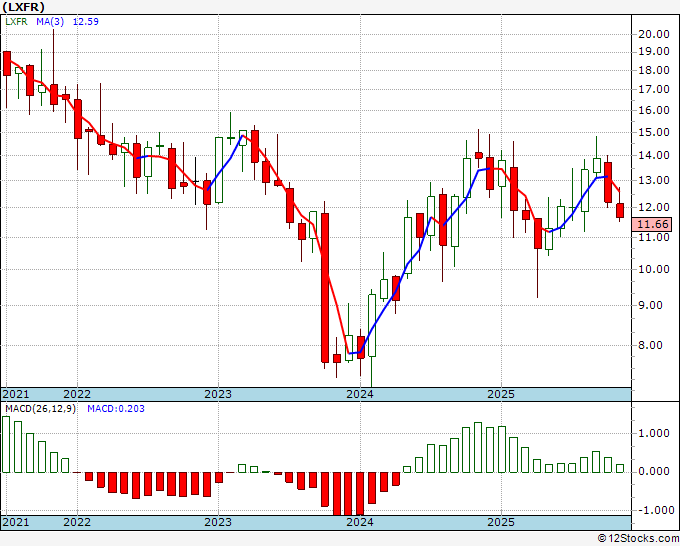Select the MACD:0.203 value label
The height and width of the screenshot is (546, 680).
coord(116,408)
